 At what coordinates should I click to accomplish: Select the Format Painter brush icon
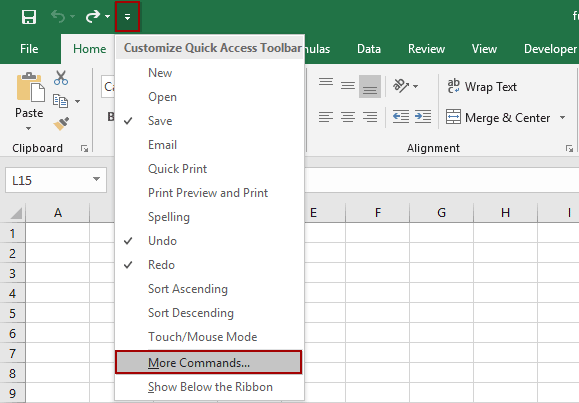point(61,124)
